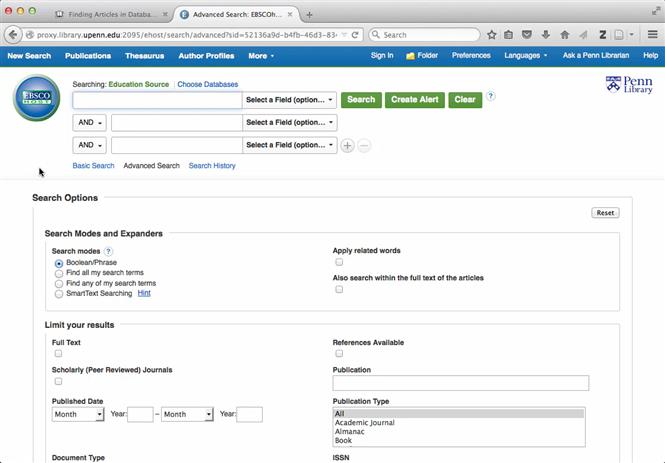Click the Publication text field
The width and height of the screenshot is (665, 463).
coord(461,383)
